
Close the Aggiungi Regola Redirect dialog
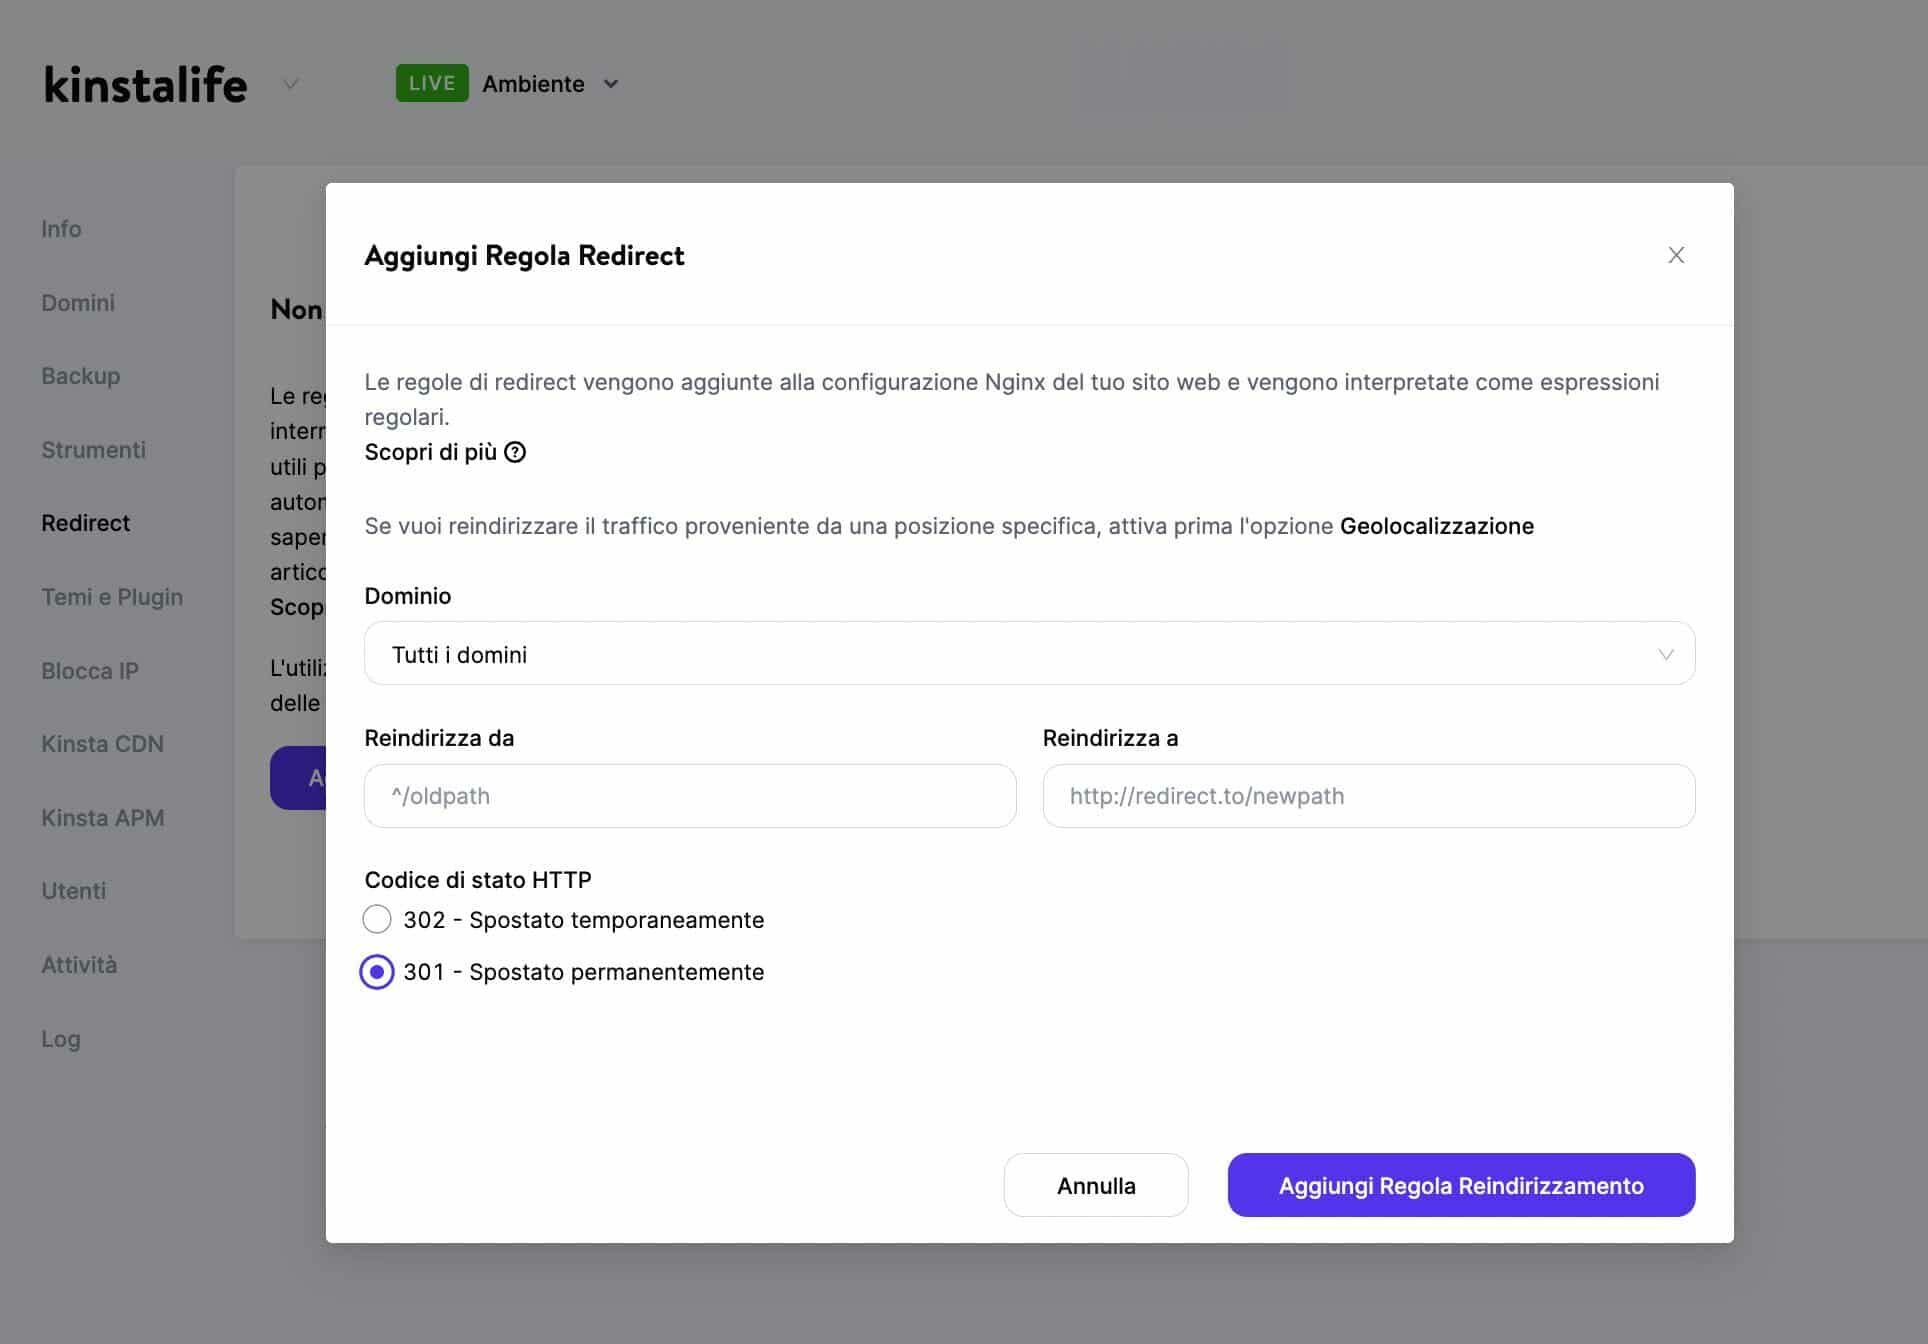coord(1676,255)
